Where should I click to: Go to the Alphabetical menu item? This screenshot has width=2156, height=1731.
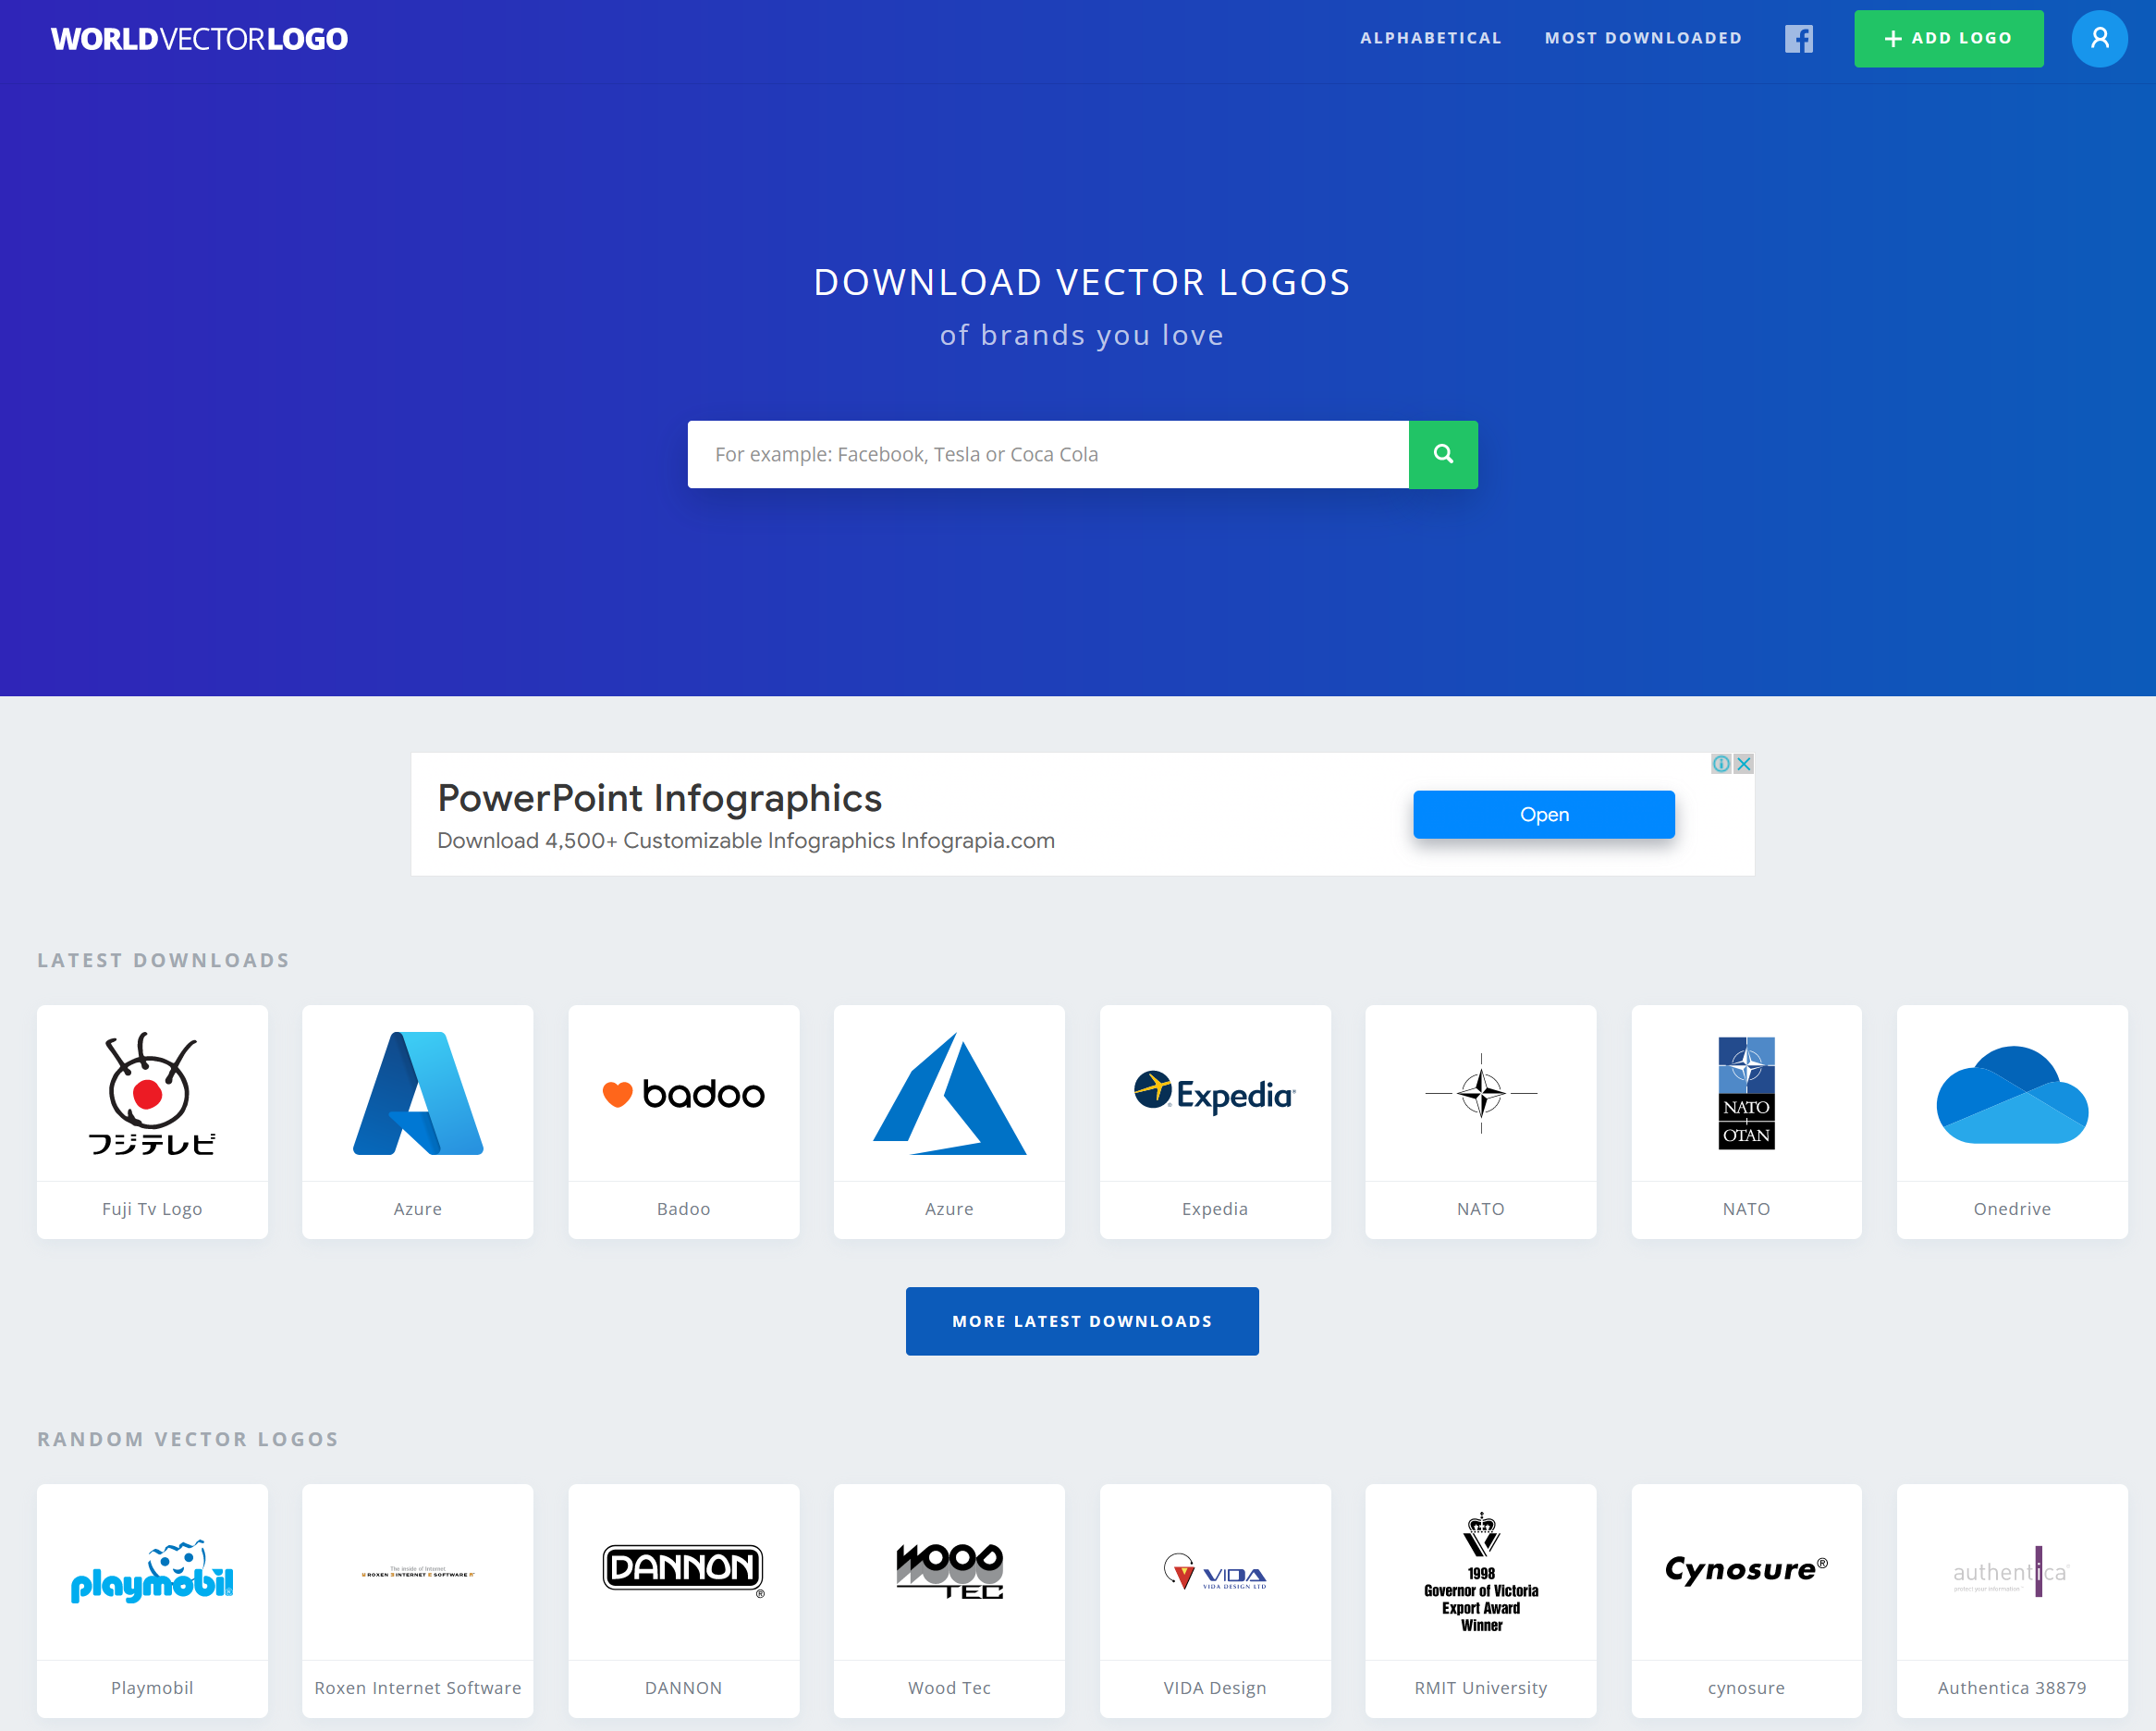1430,38
